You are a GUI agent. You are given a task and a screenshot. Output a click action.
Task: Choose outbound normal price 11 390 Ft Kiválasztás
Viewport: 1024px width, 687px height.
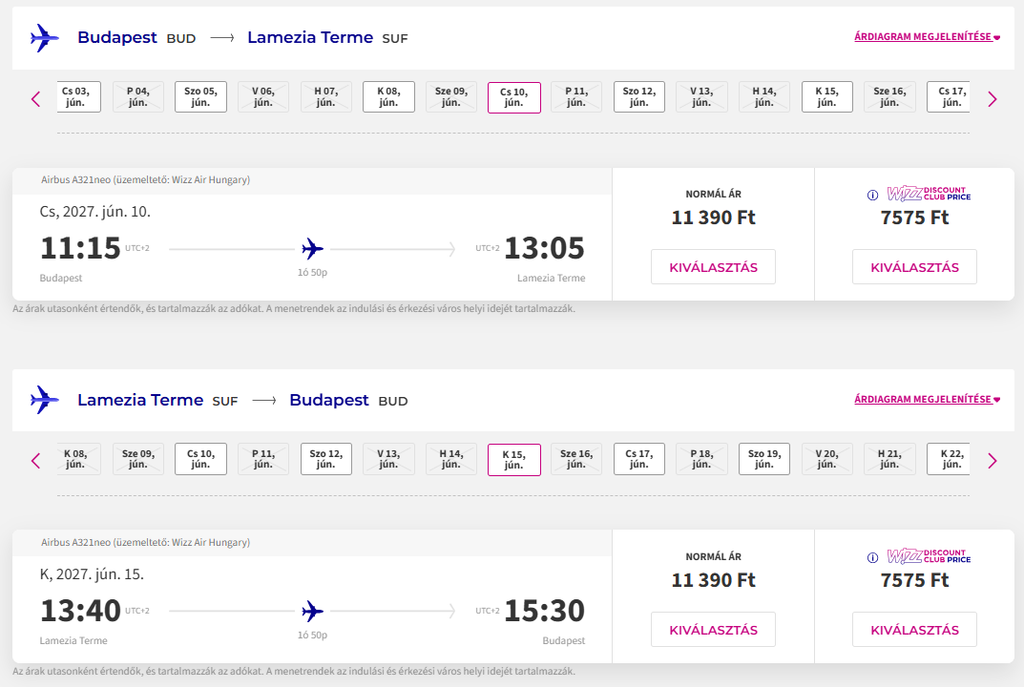point(713,267)
